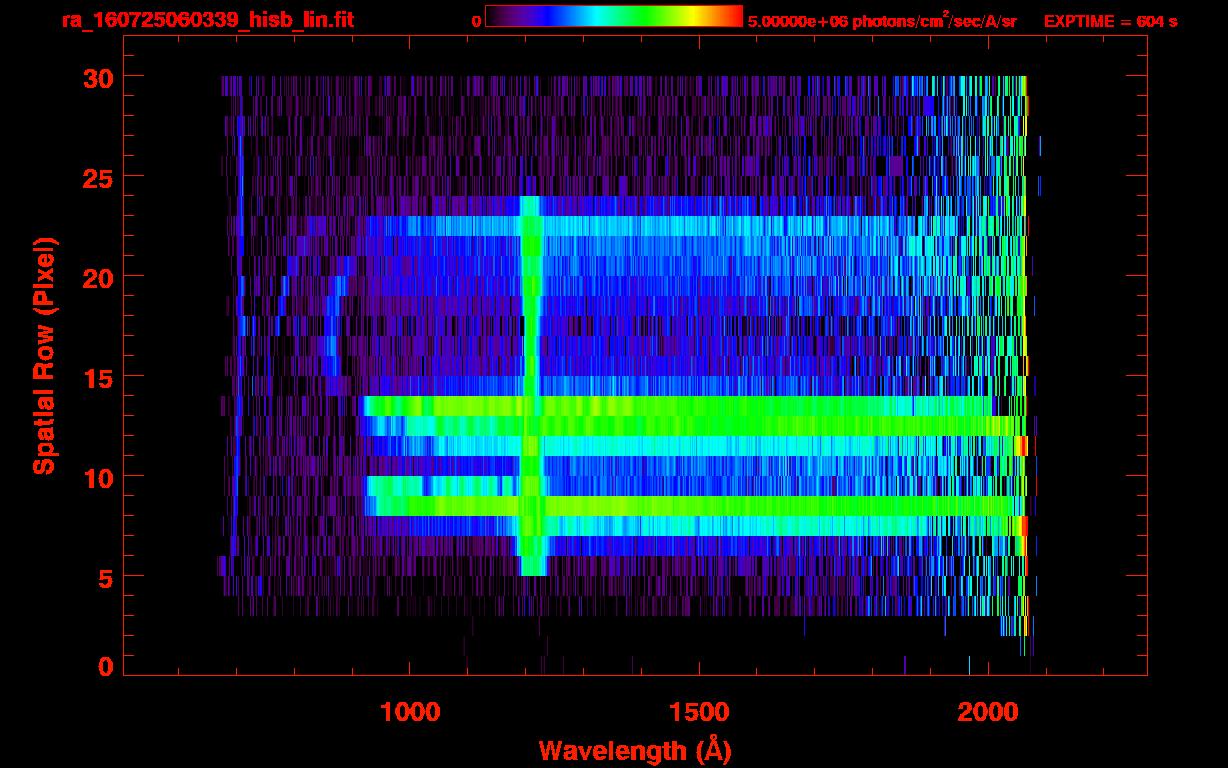The height and width of the screenshot is (768, 1228).
Task: Click the color bar minimum label 0
Action: 476,21
